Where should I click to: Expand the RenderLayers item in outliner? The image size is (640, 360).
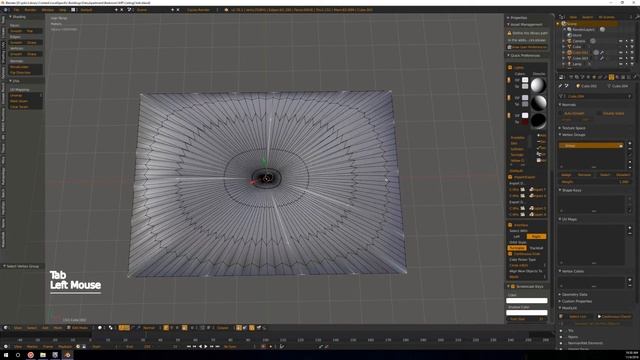[564, 29]
